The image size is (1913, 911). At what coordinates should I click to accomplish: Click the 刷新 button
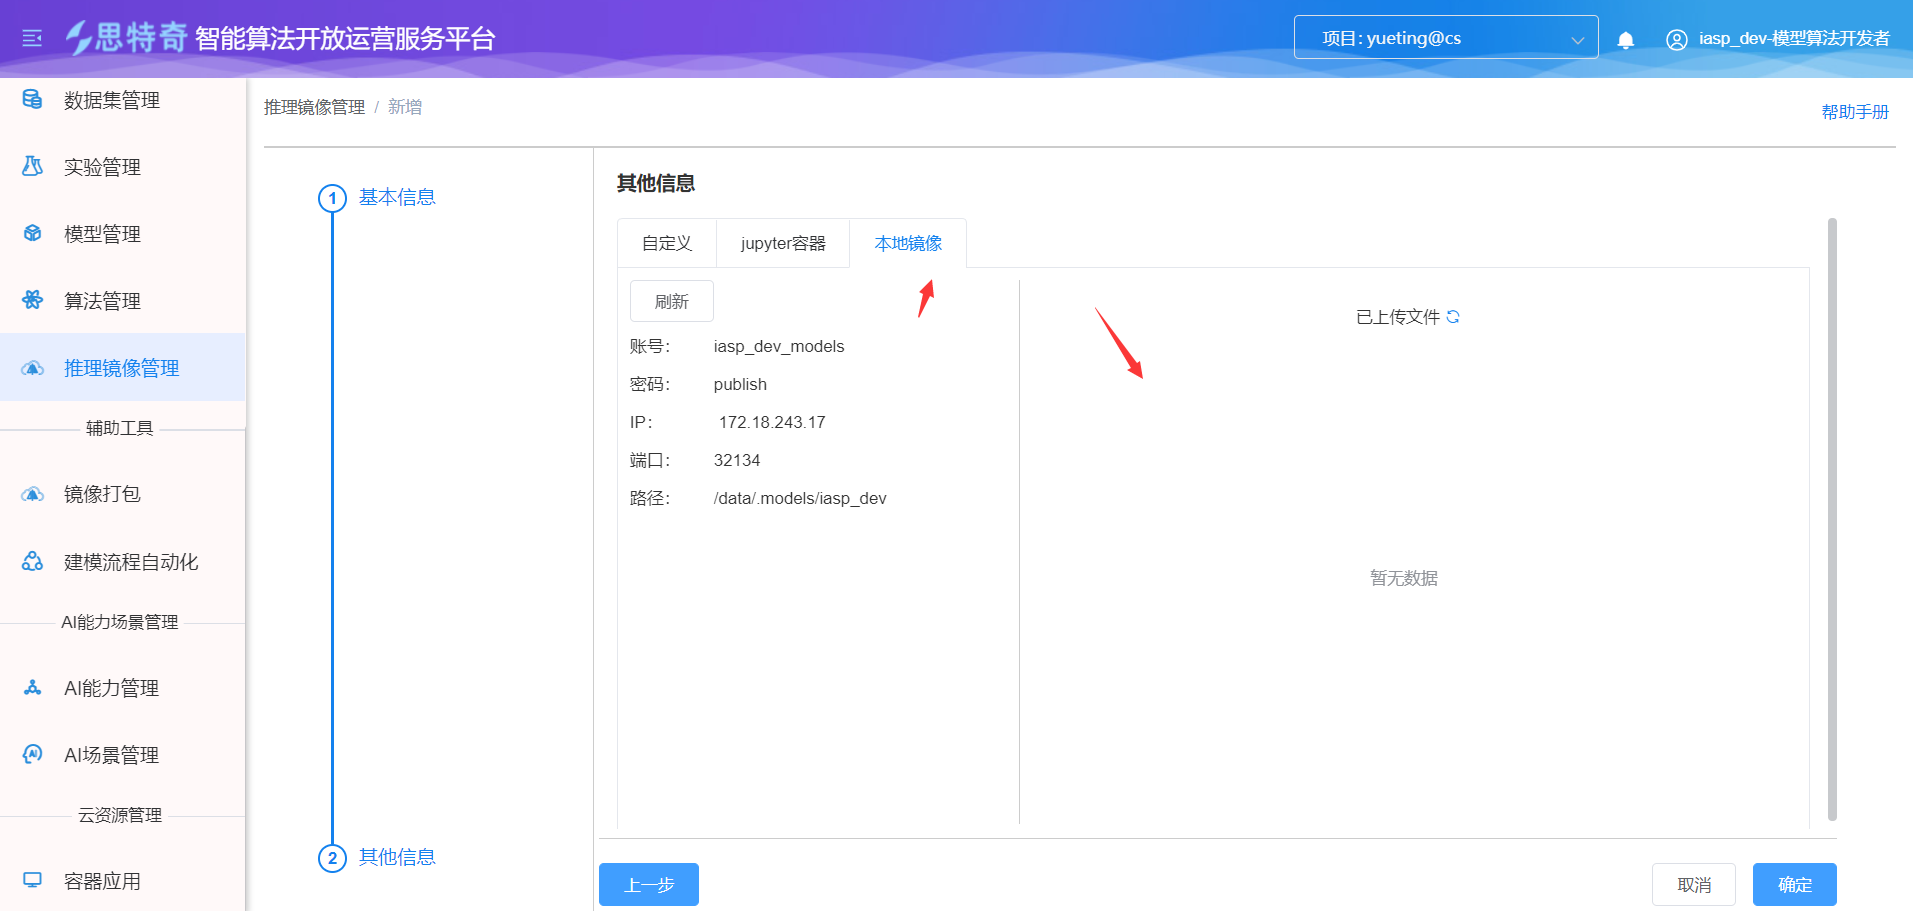(672, 301)
